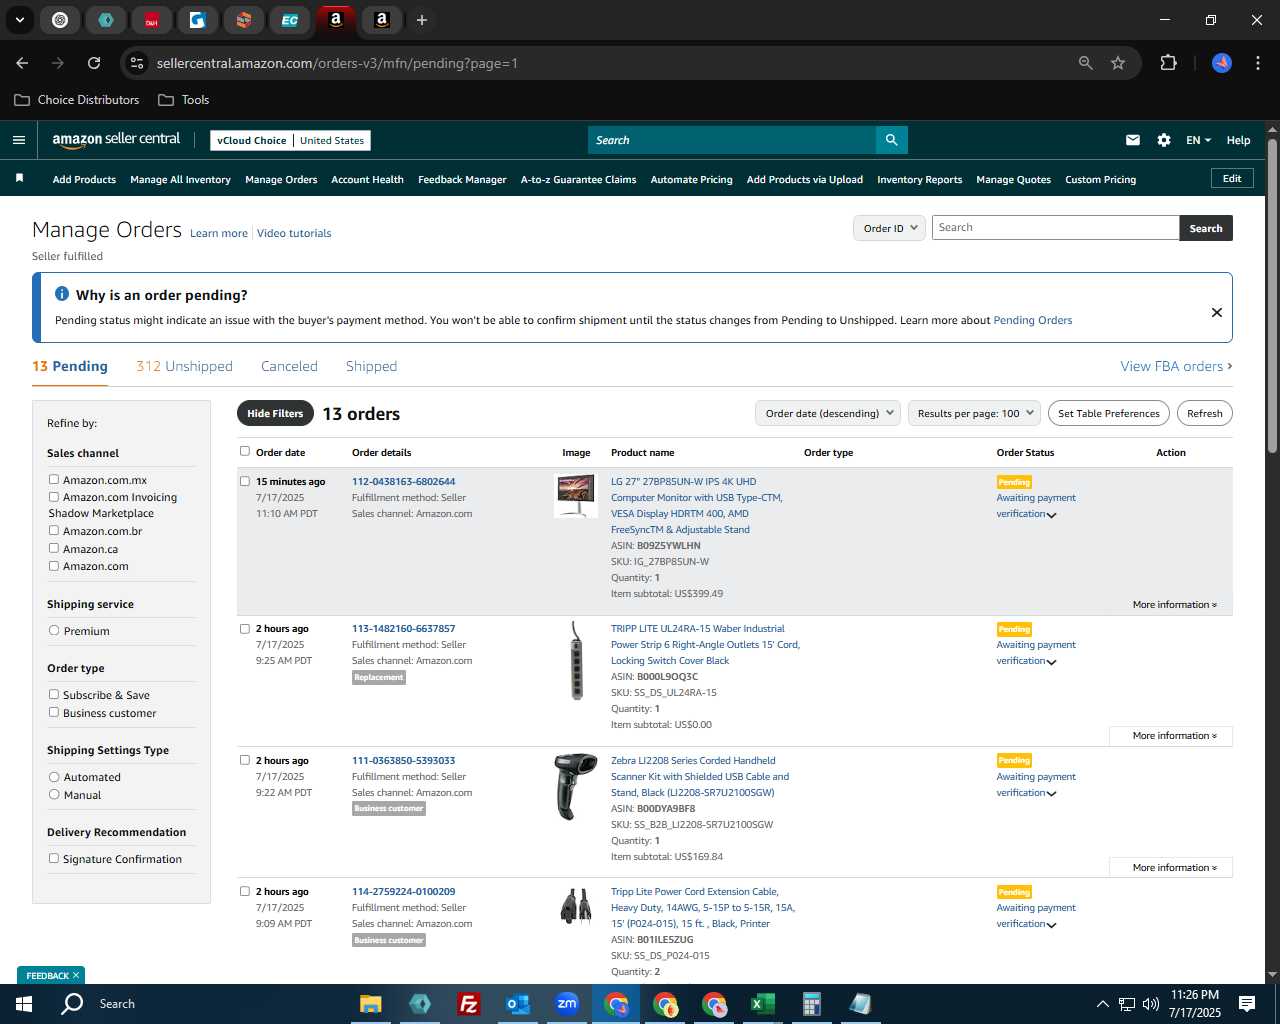Expand More information for order 112-0438163-6802644
The height and width of the screenshot is (1024, 1280).
1174,604
